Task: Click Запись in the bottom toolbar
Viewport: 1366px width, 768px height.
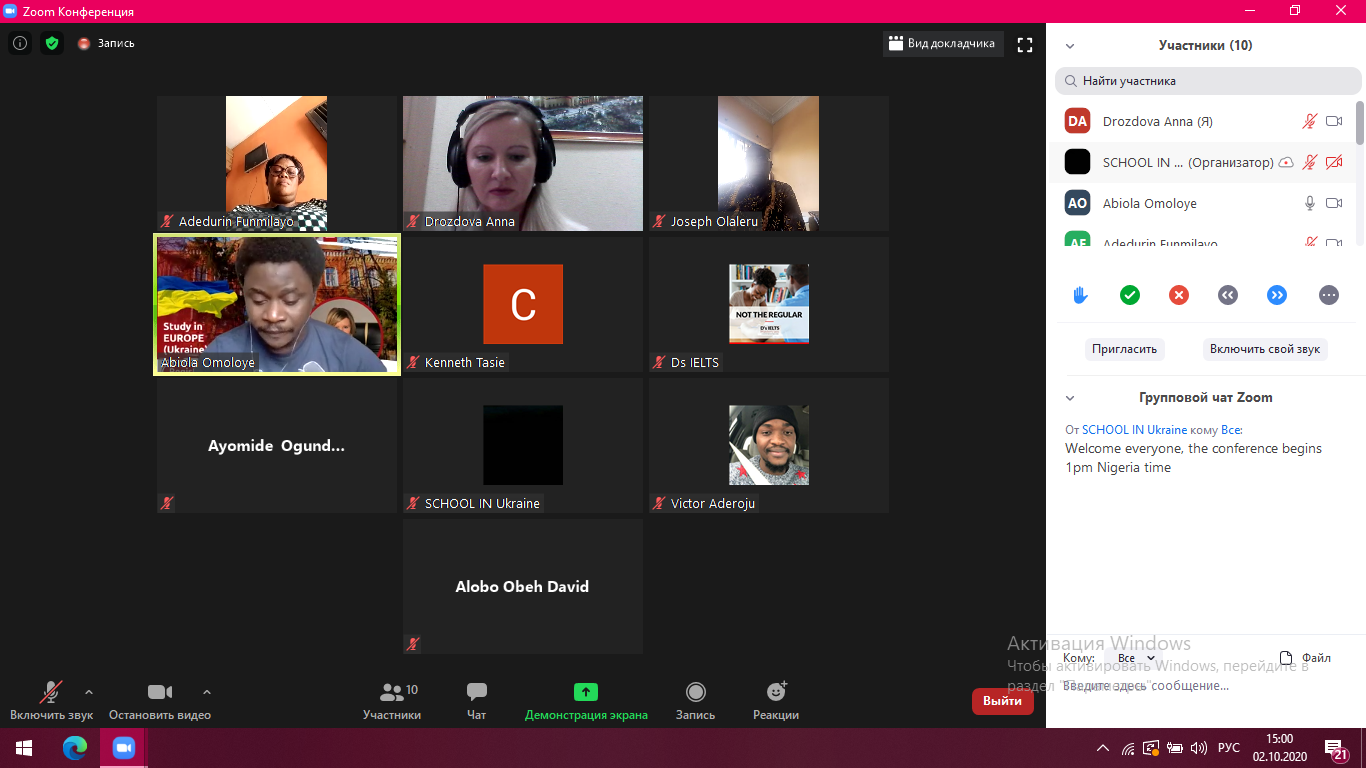Action: click(695, 699)
